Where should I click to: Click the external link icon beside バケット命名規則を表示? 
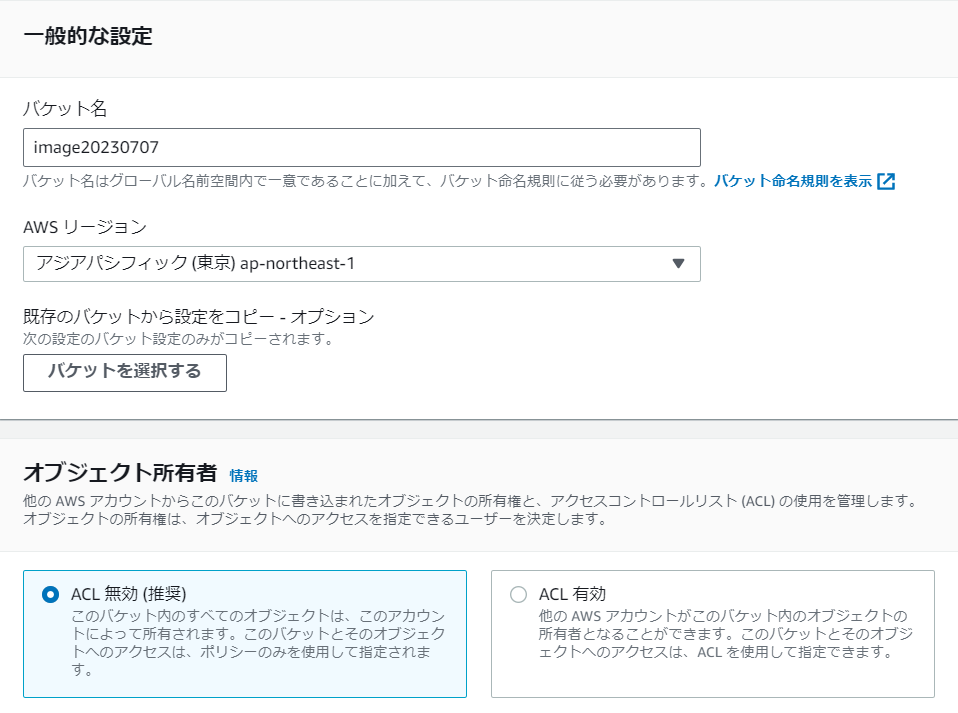(x=886, y=181)
